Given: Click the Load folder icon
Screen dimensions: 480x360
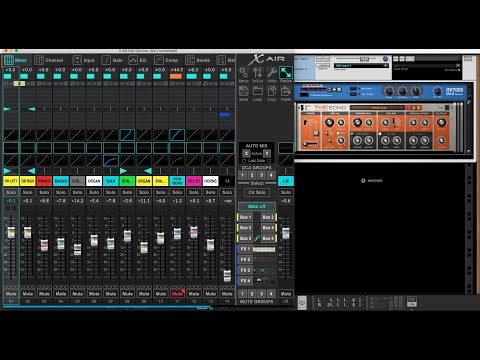Looking at the screenshot, I should pos(258,91).
